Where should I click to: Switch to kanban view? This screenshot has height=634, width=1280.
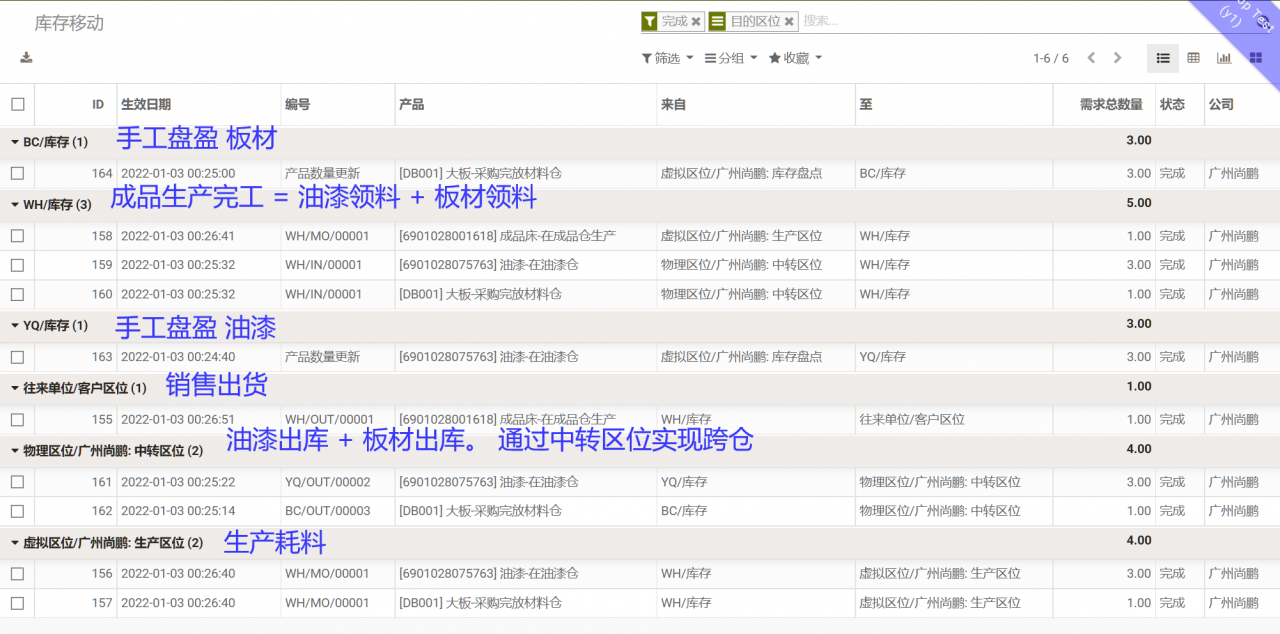coord(1255,58)
